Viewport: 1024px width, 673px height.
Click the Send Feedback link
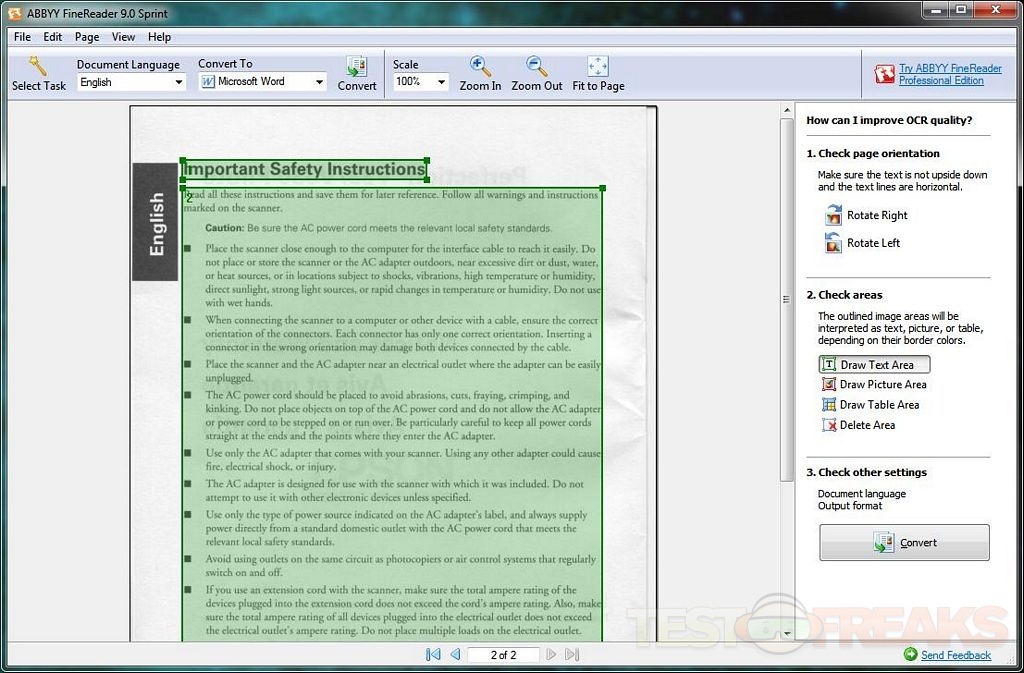click(956, 655)
